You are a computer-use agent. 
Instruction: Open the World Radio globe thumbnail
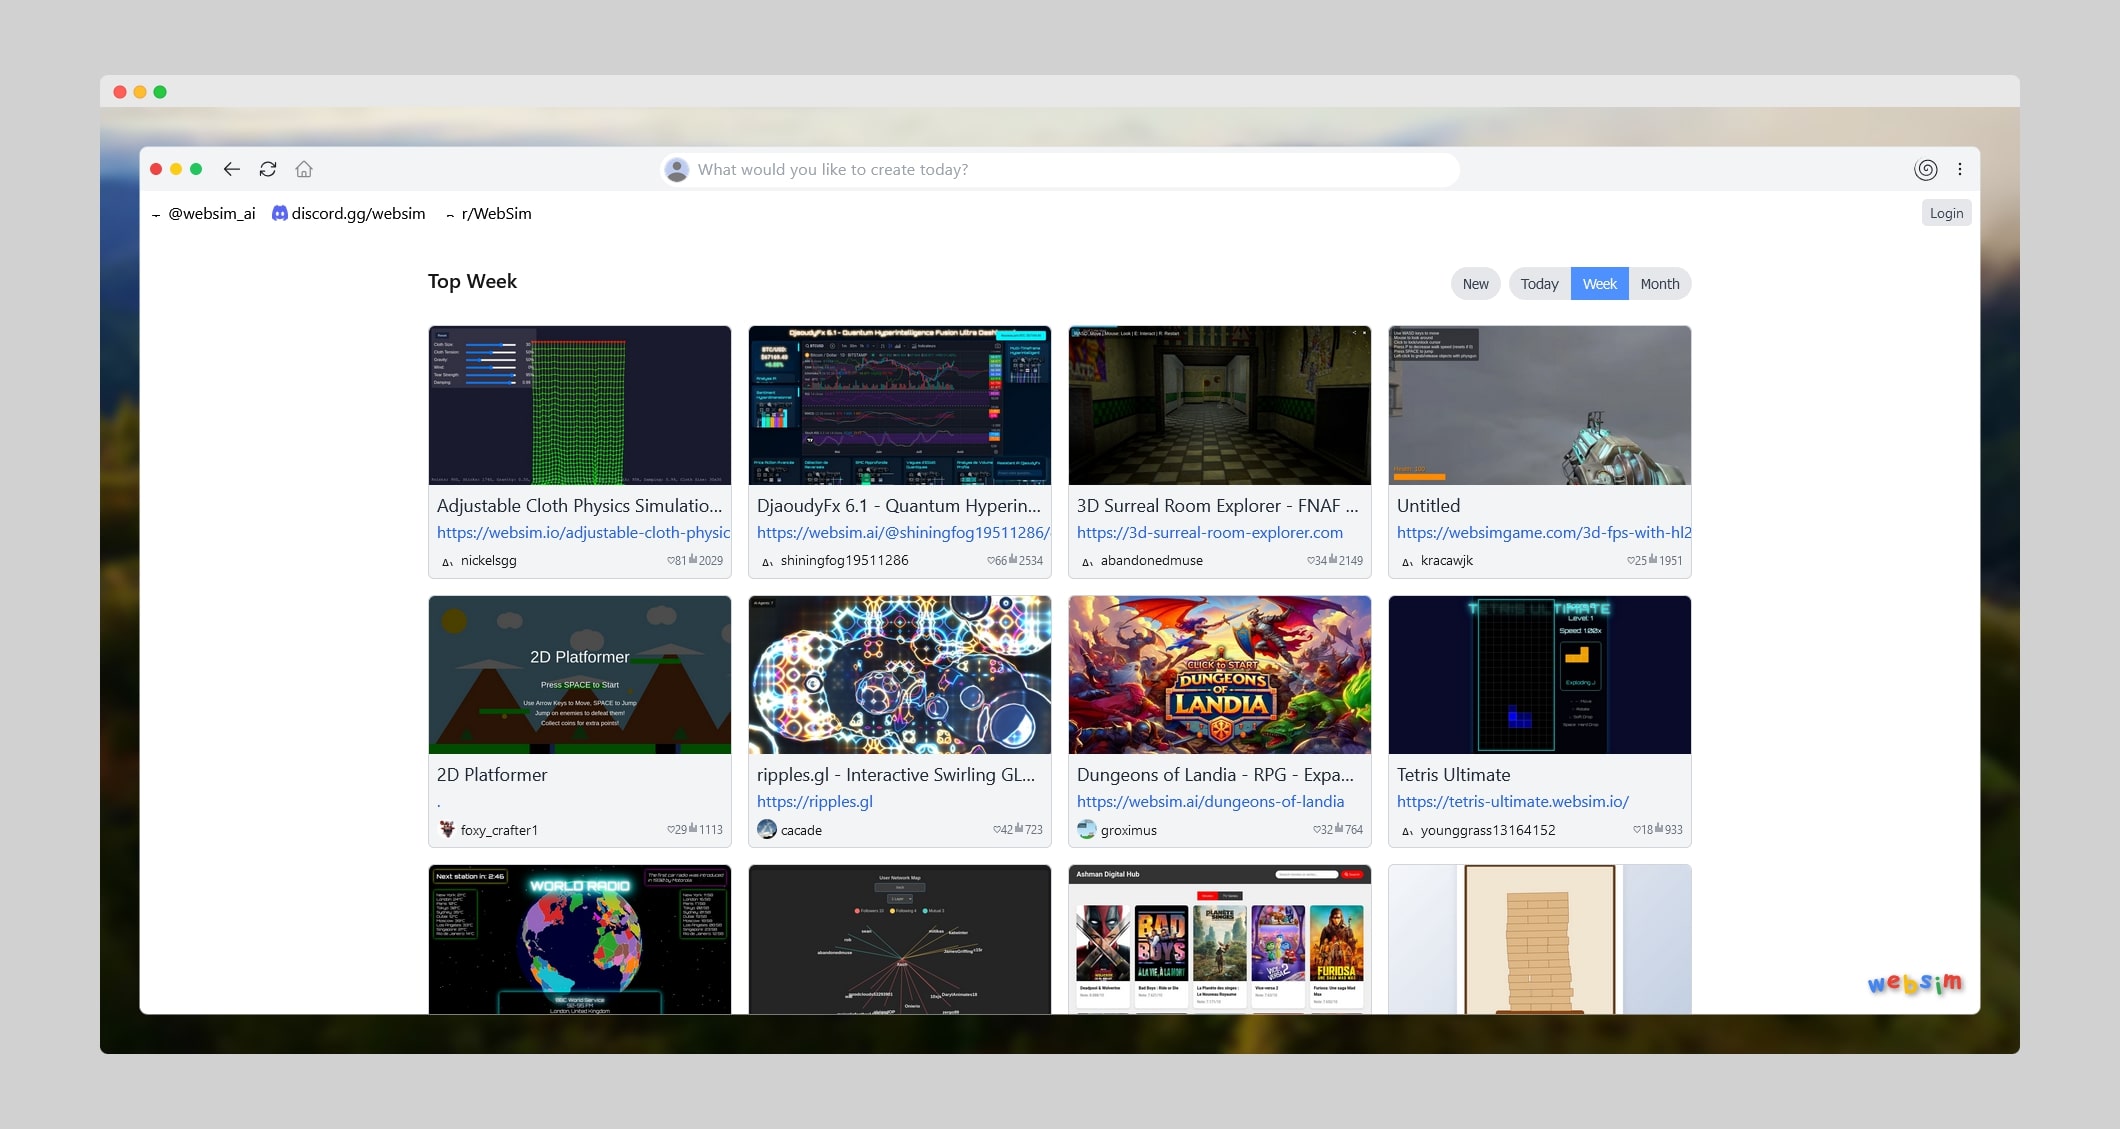click(x=580, y=940)
